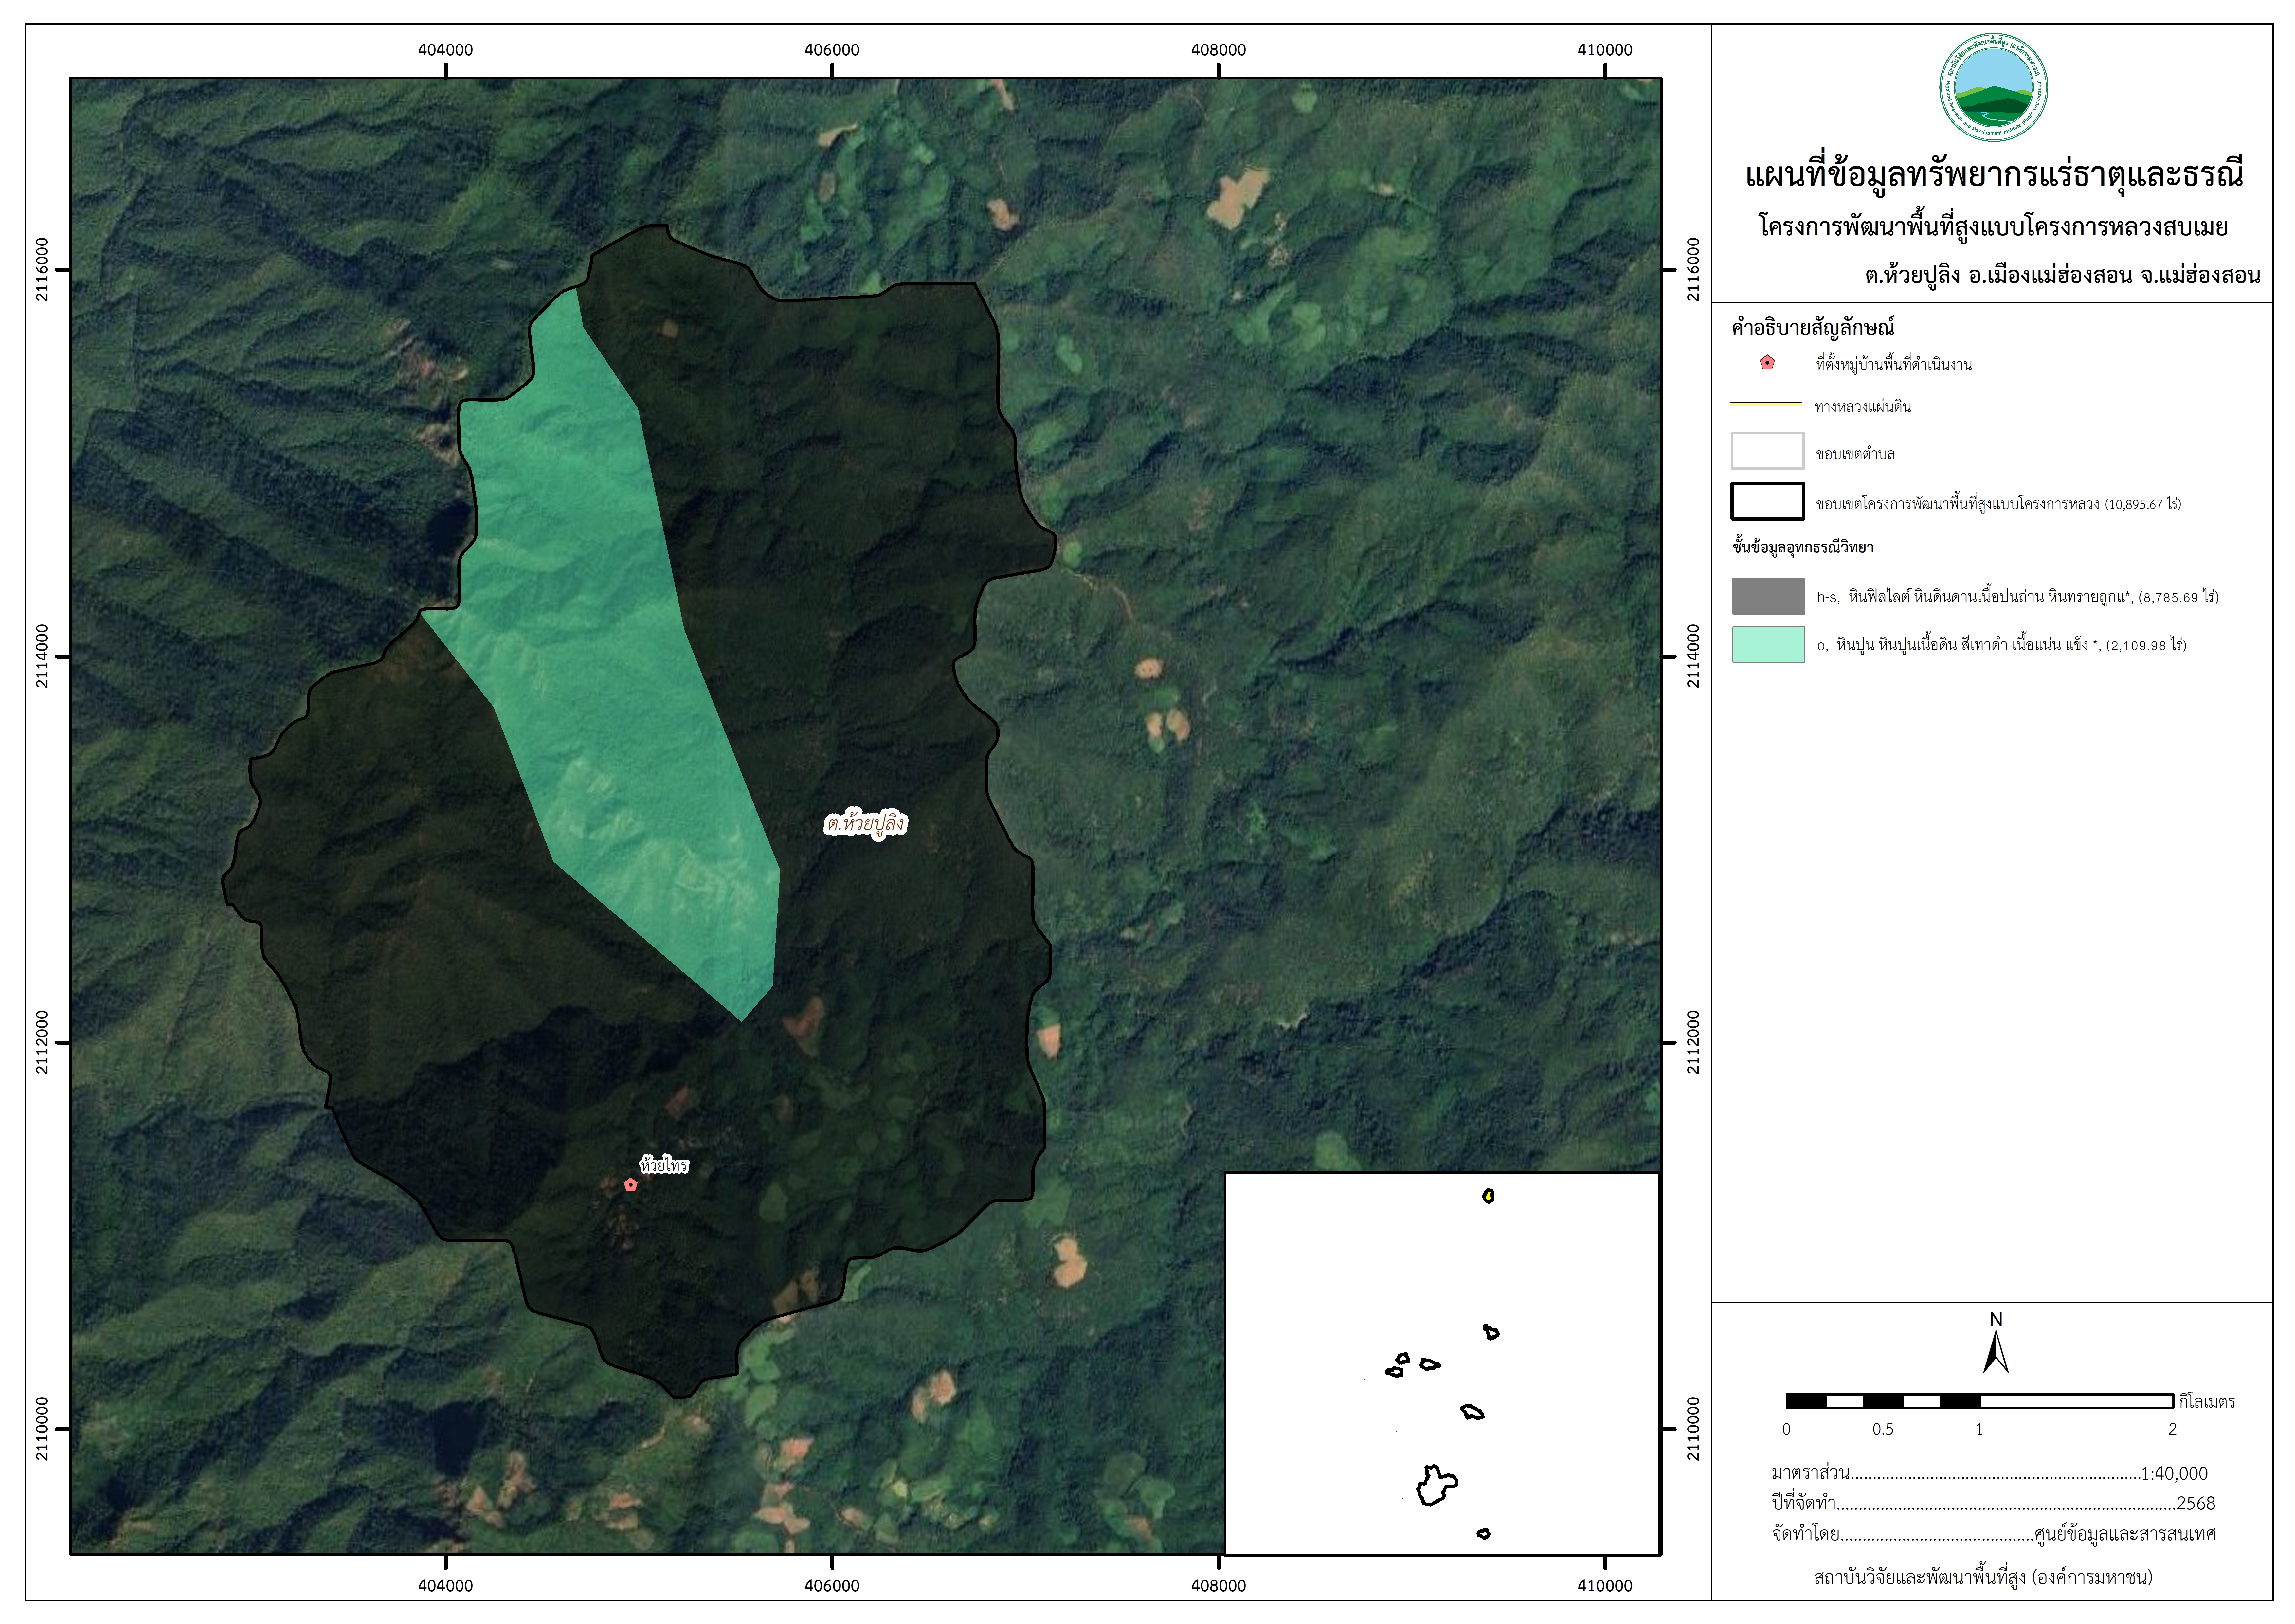Click the 404000 easting label on the top axis
This screenshot has height=1624, width=2295.
click(445, 50)
